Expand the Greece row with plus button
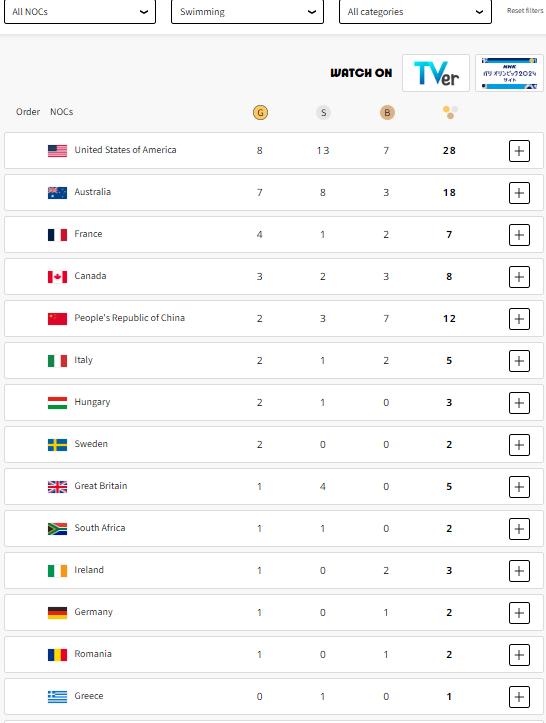The image size is (546, 723). (519, 696)
